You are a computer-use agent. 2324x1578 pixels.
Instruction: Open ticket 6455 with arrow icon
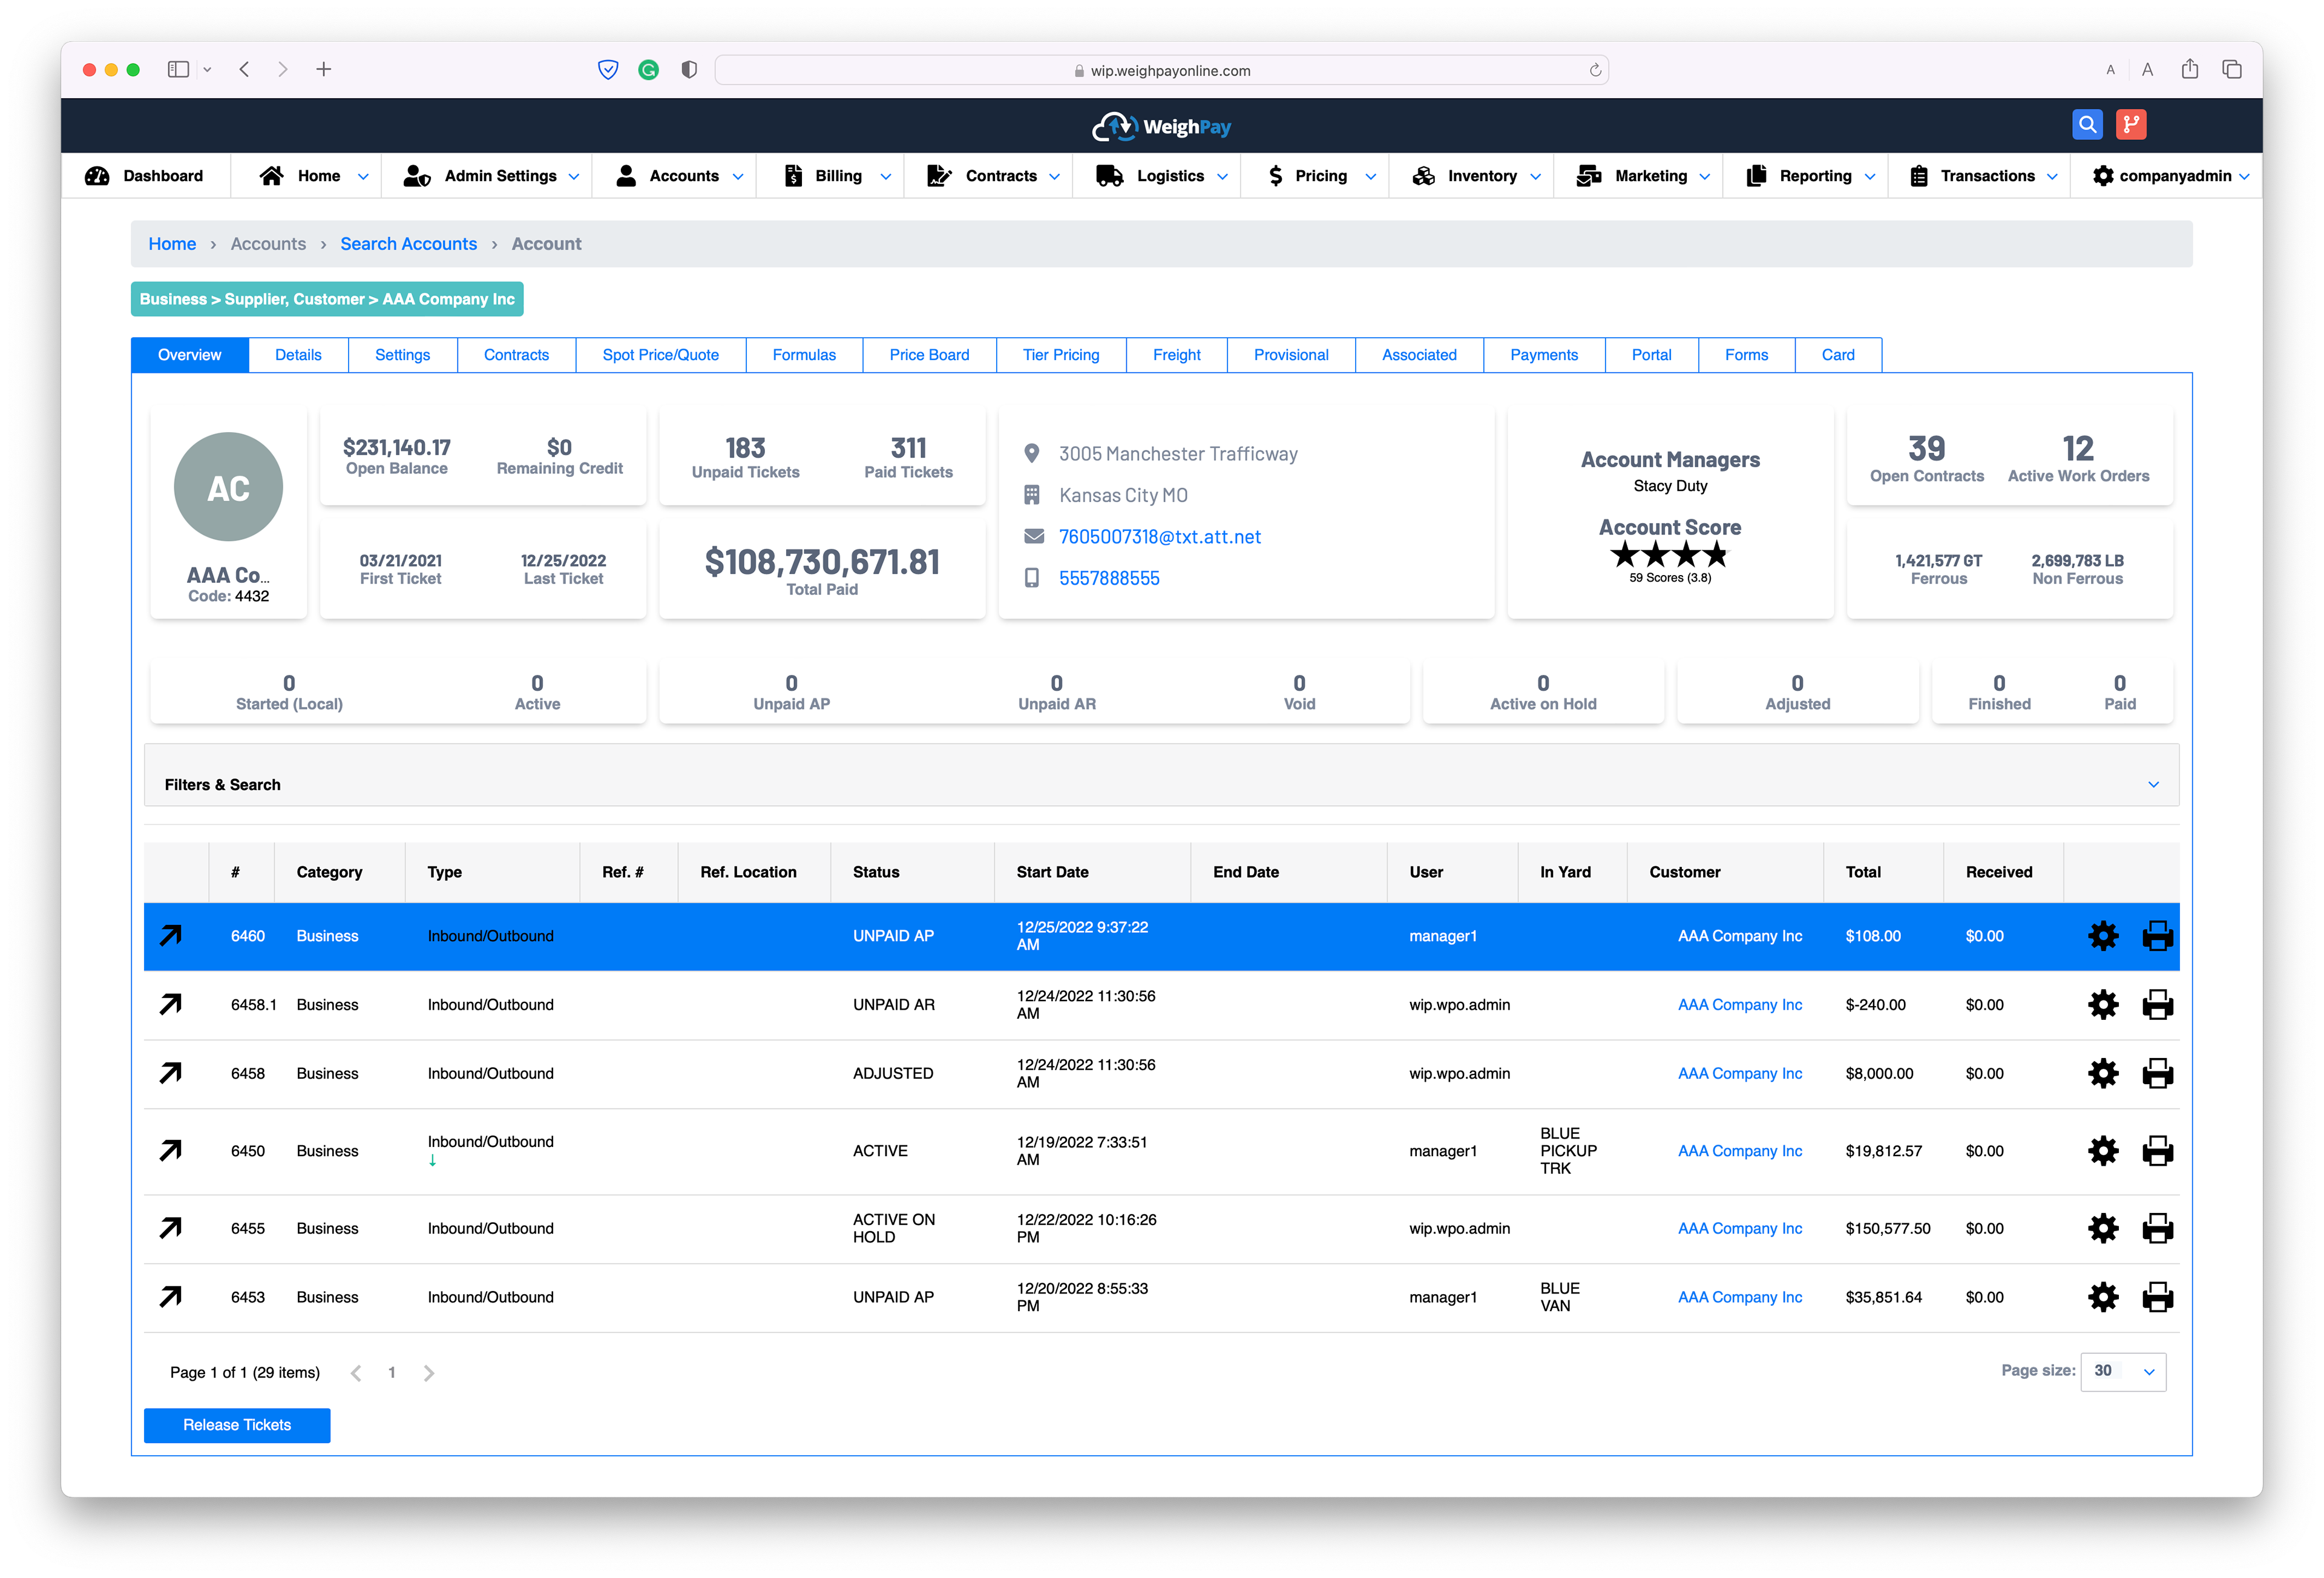point(171,1228)
